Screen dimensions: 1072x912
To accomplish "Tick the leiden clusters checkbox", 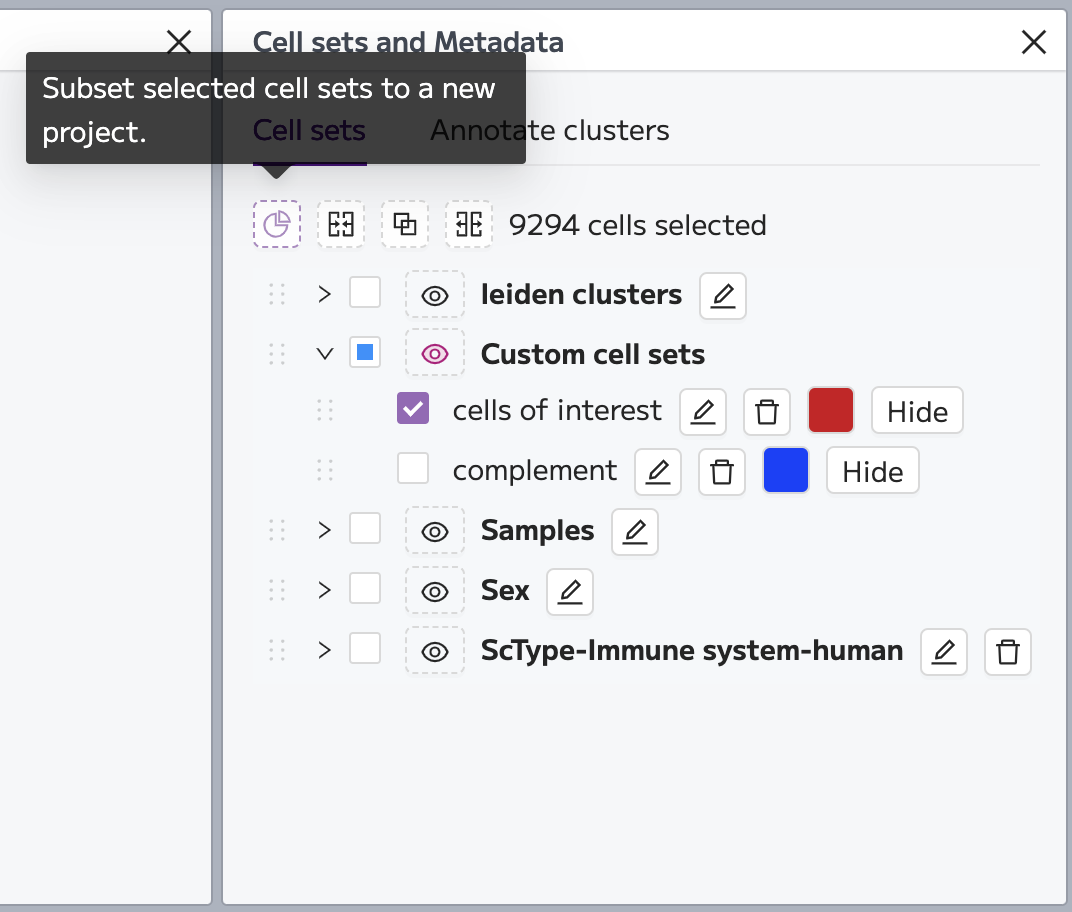I will pos(365,293).
